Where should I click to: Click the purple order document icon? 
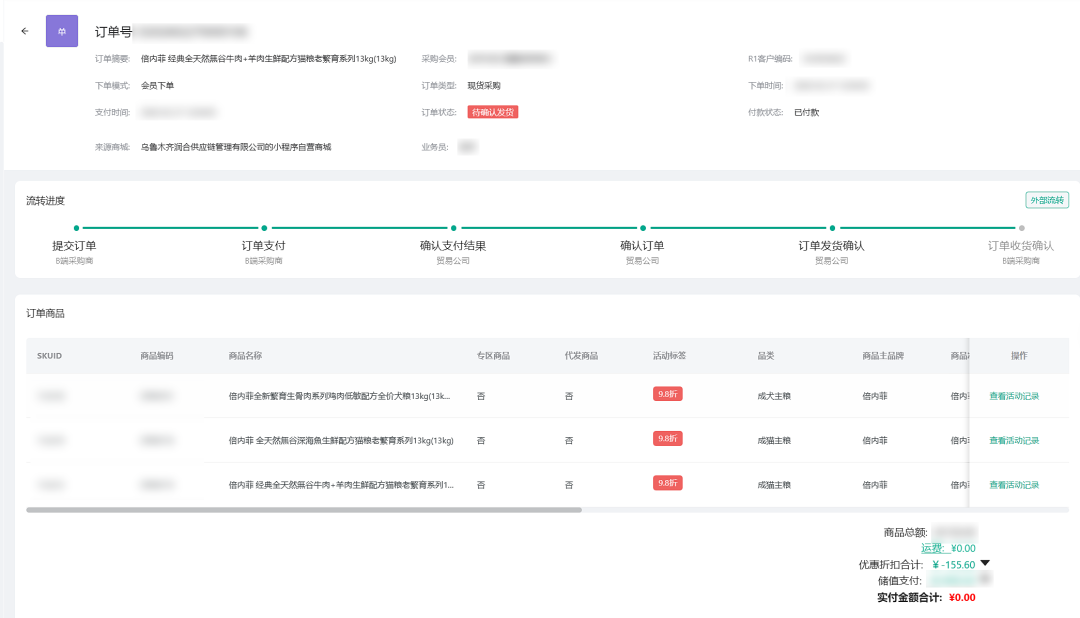coord(62,32)
